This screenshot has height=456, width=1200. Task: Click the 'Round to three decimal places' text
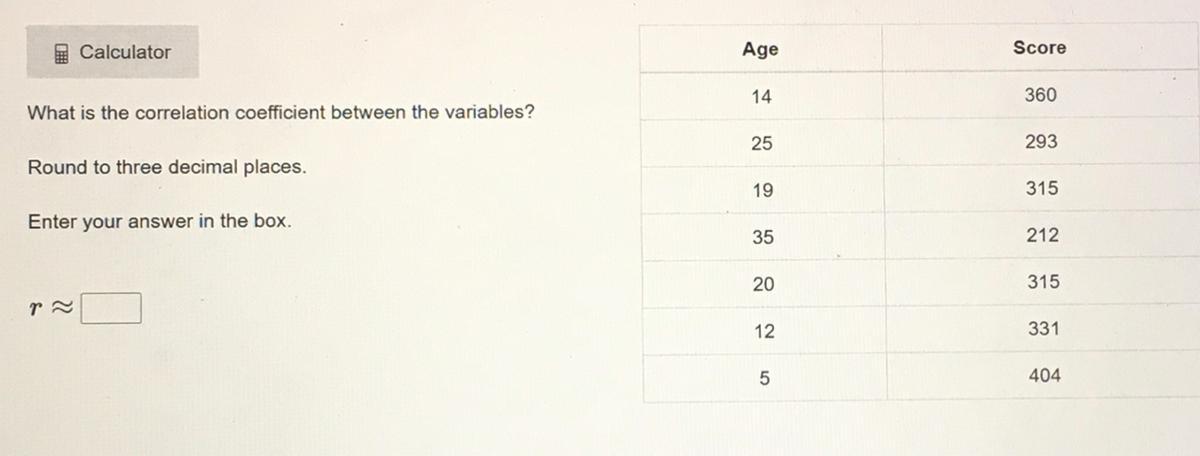tap(166, 167)
